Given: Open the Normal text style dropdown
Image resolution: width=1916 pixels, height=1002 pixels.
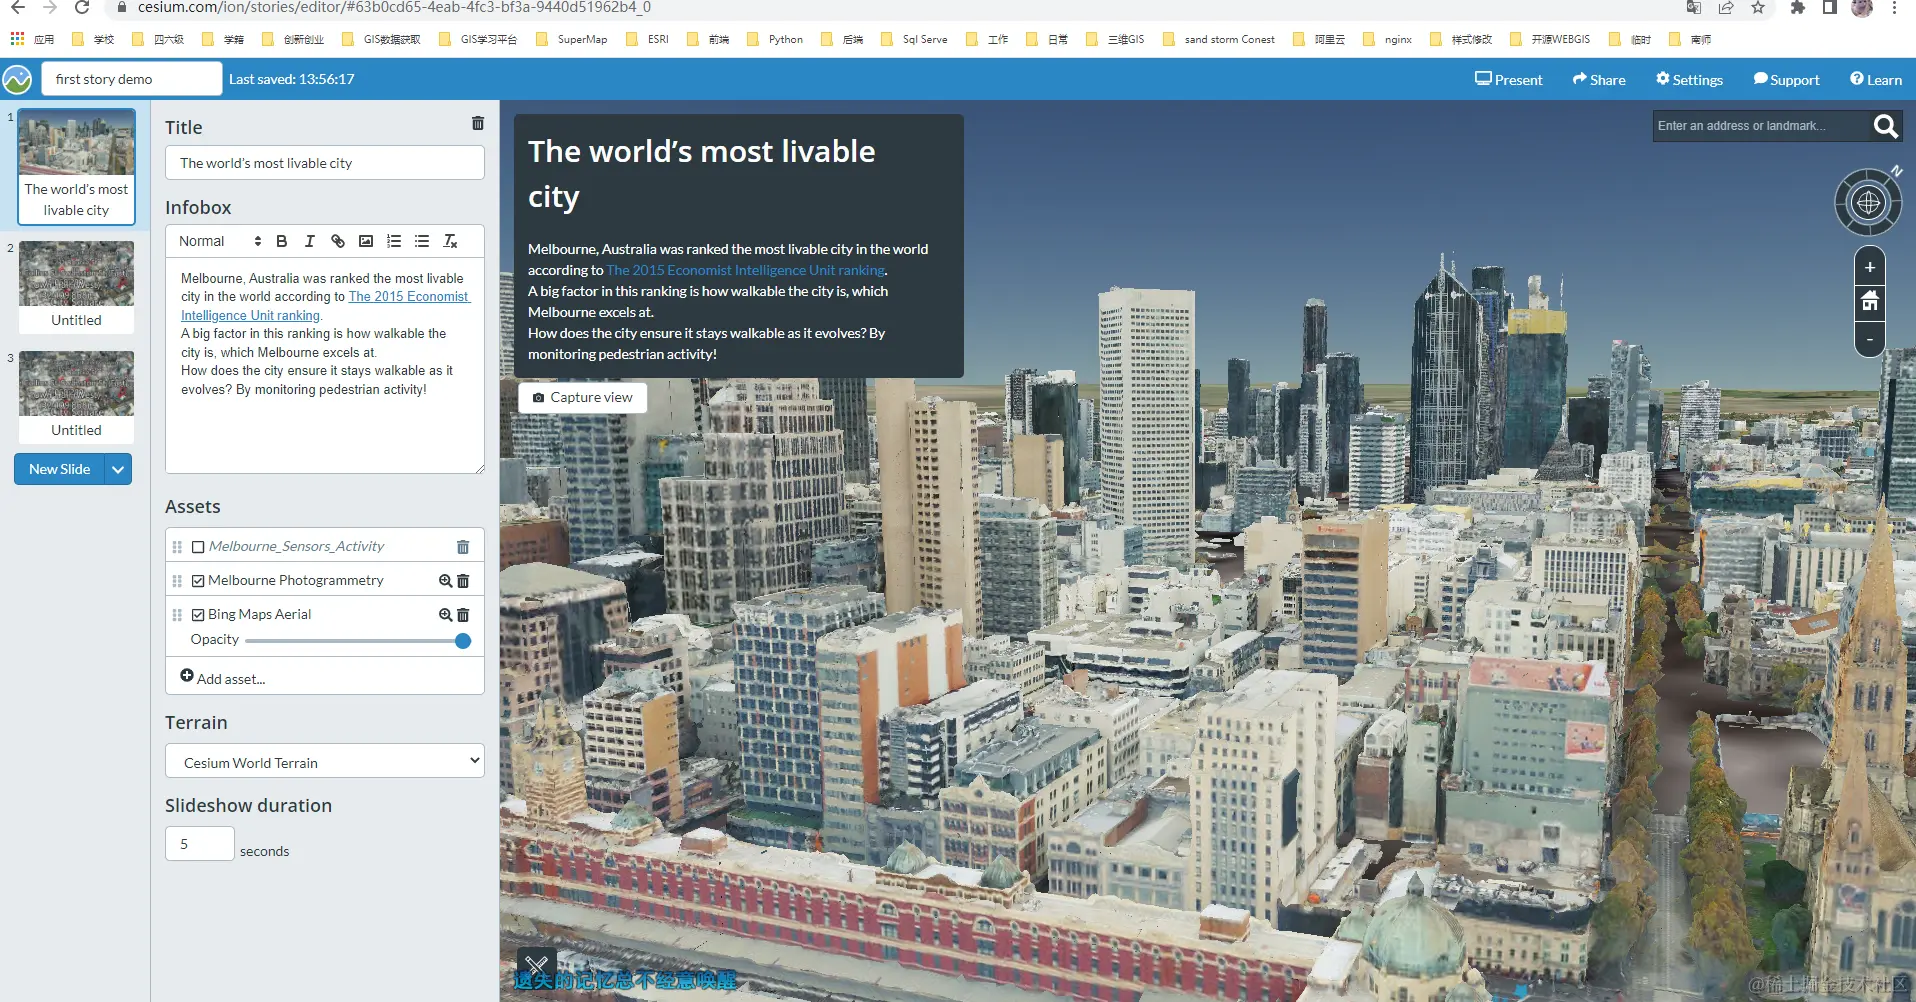Looking at the screenshot, I should pos(220,241).
